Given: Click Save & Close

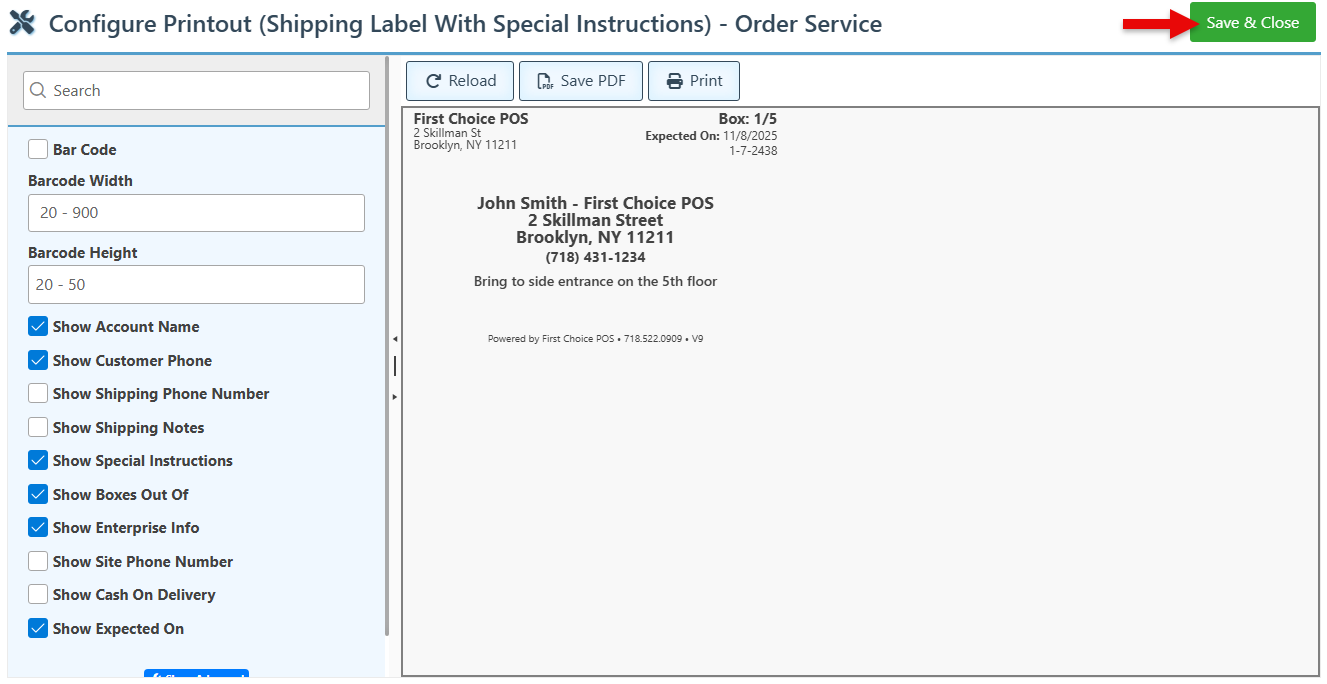Looking at the screenshot, I should tap(1252, 23).
